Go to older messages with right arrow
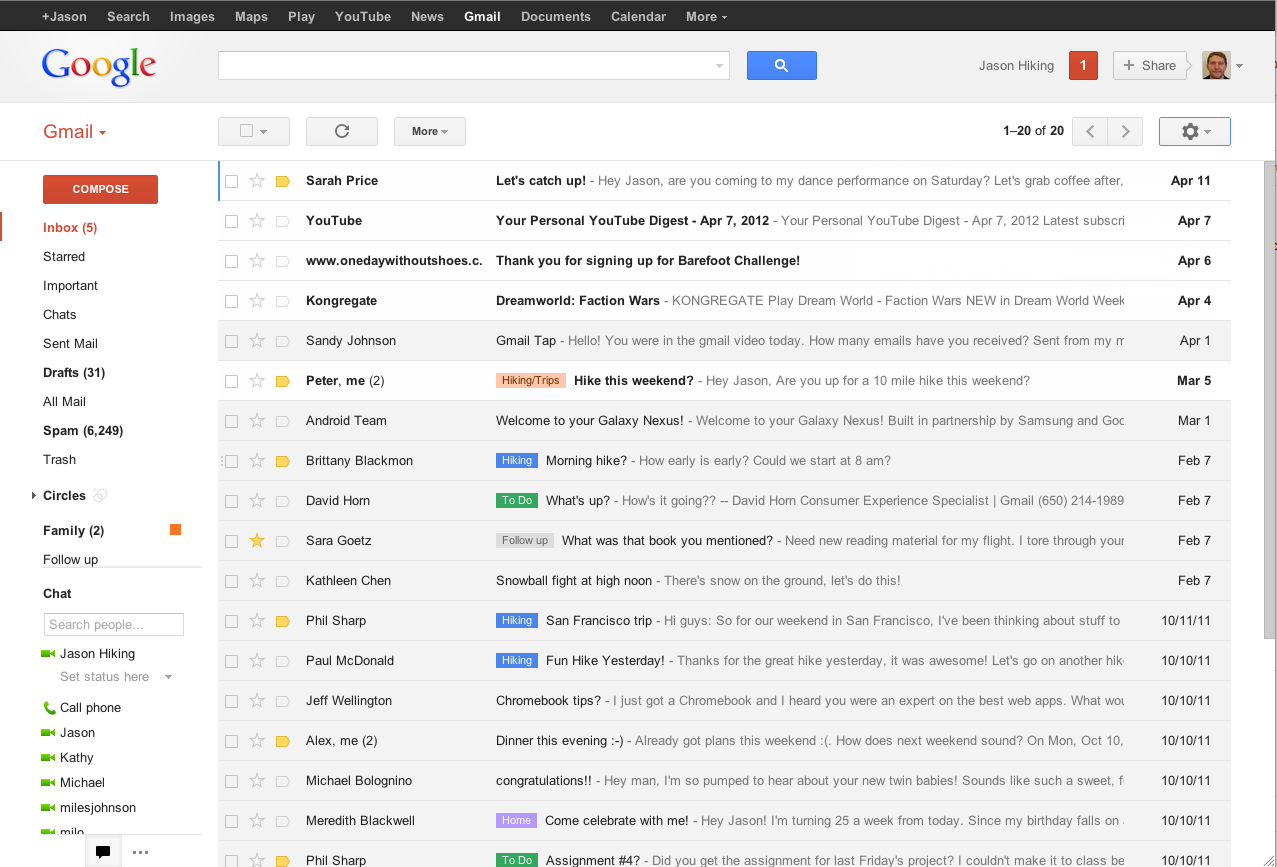 click(1125, 131)
